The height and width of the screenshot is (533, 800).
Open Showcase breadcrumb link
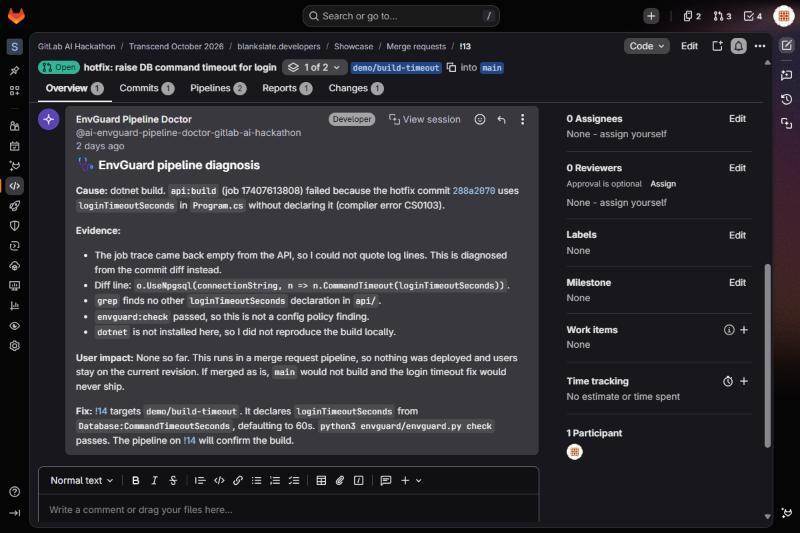coord(354,46)
